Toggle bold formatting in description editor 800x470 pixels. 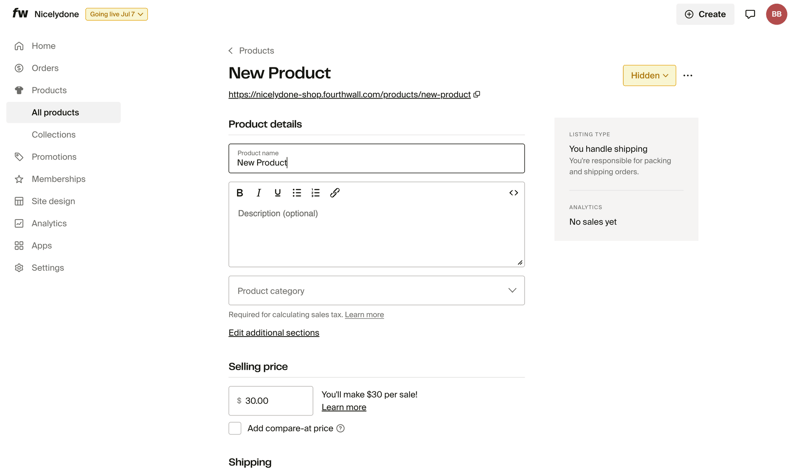tap(240, 193)
